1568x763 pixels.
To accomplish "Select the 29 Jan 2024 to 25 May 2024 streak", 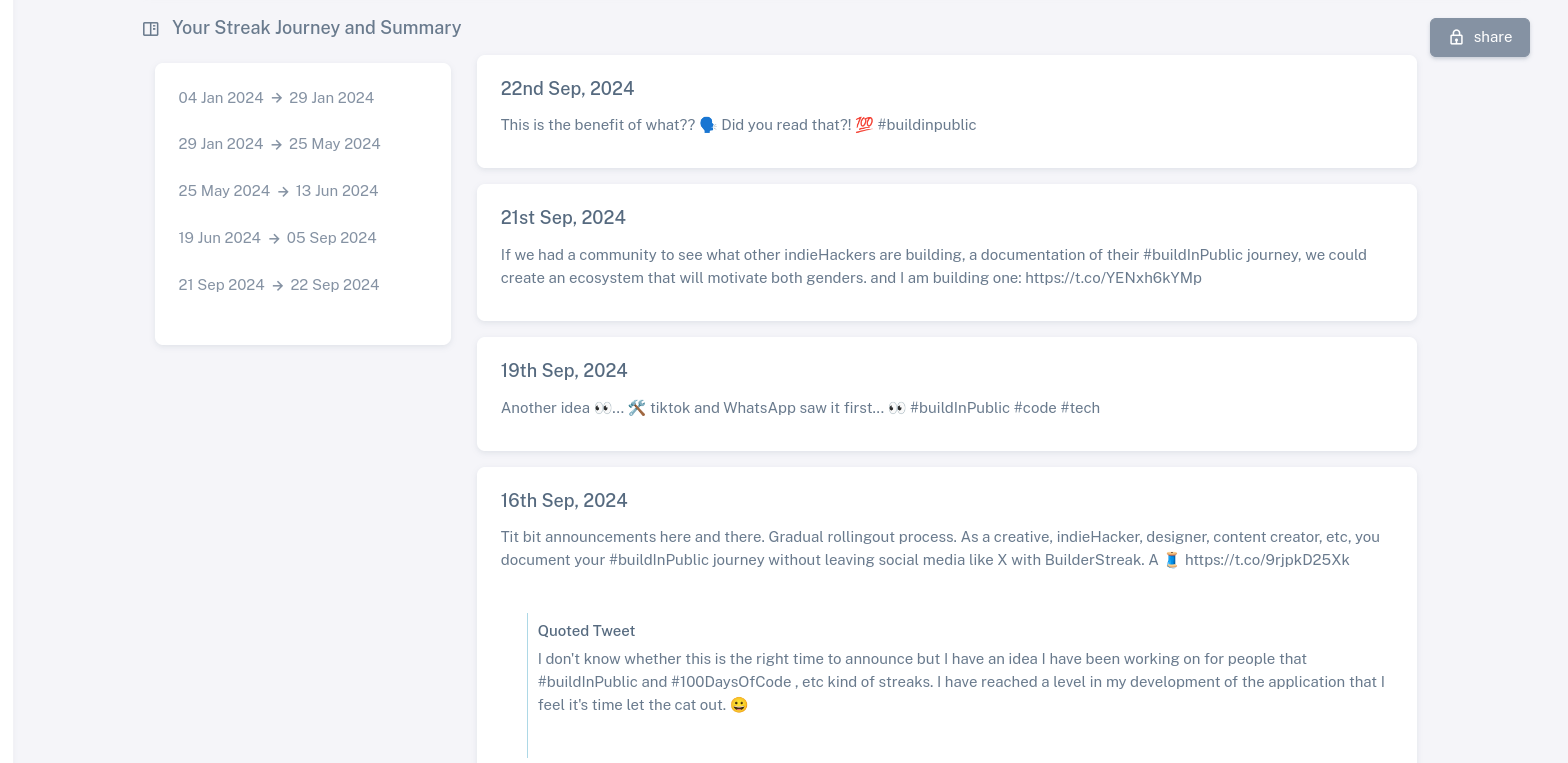I will tap(279, 144).
